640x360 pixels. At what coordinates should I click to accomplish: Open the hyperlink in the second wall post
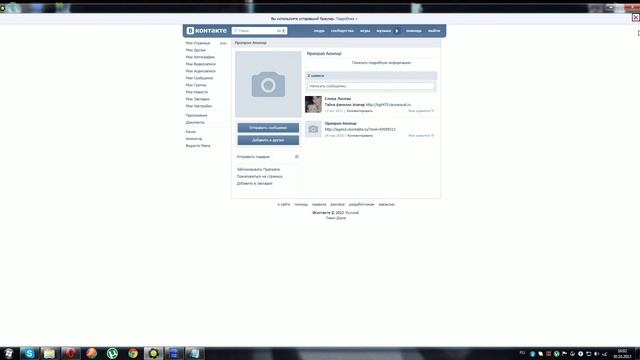(x=360, y=129)
